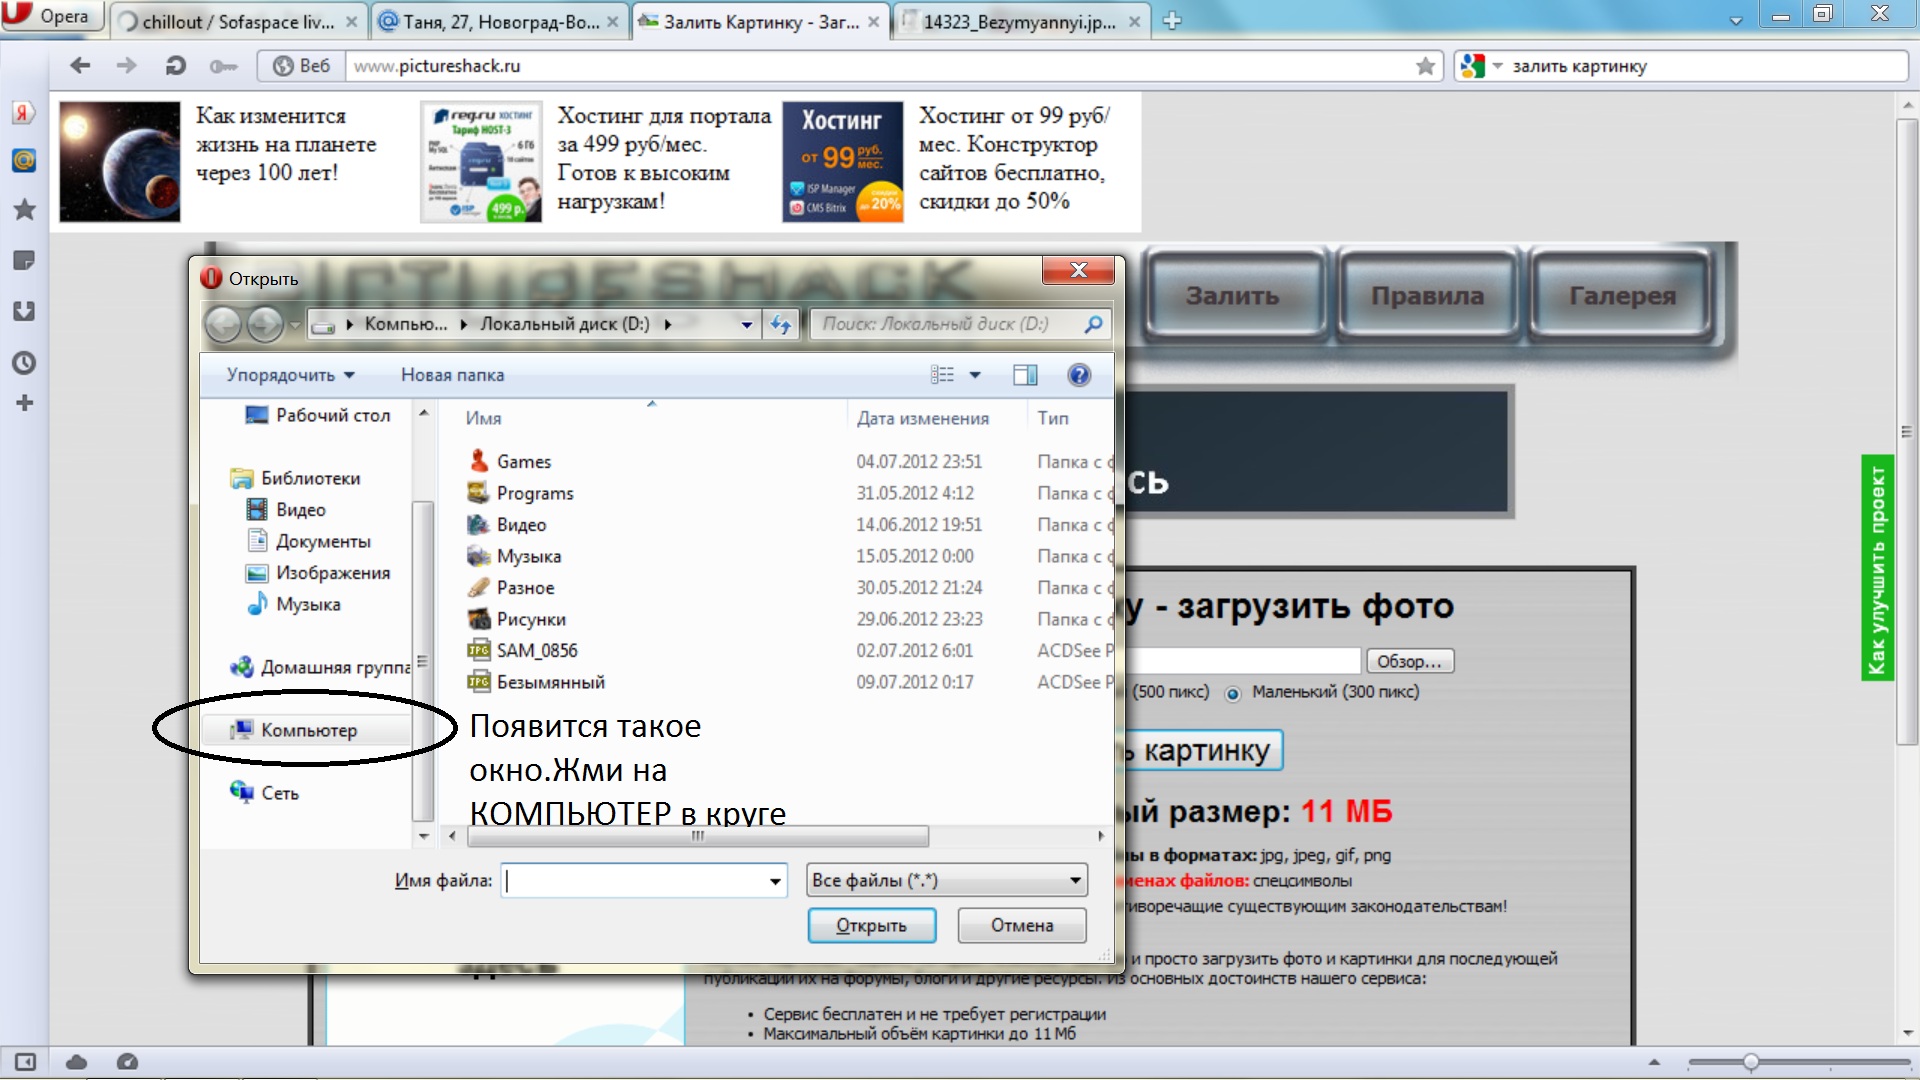The image size is (1920, 1080).
Task: Switch to chillout / Sofaspace tab
Action: 238,22
